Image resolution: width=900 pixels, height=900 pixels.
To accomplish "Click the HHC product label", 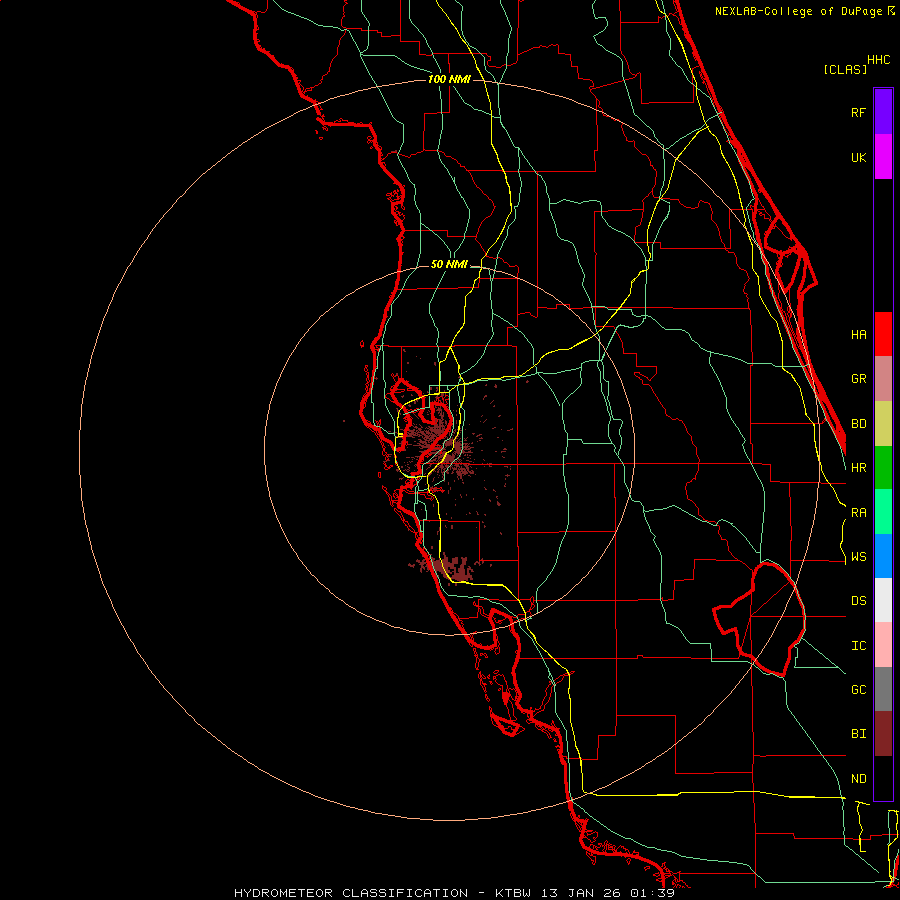I will [x=878, y=60].
